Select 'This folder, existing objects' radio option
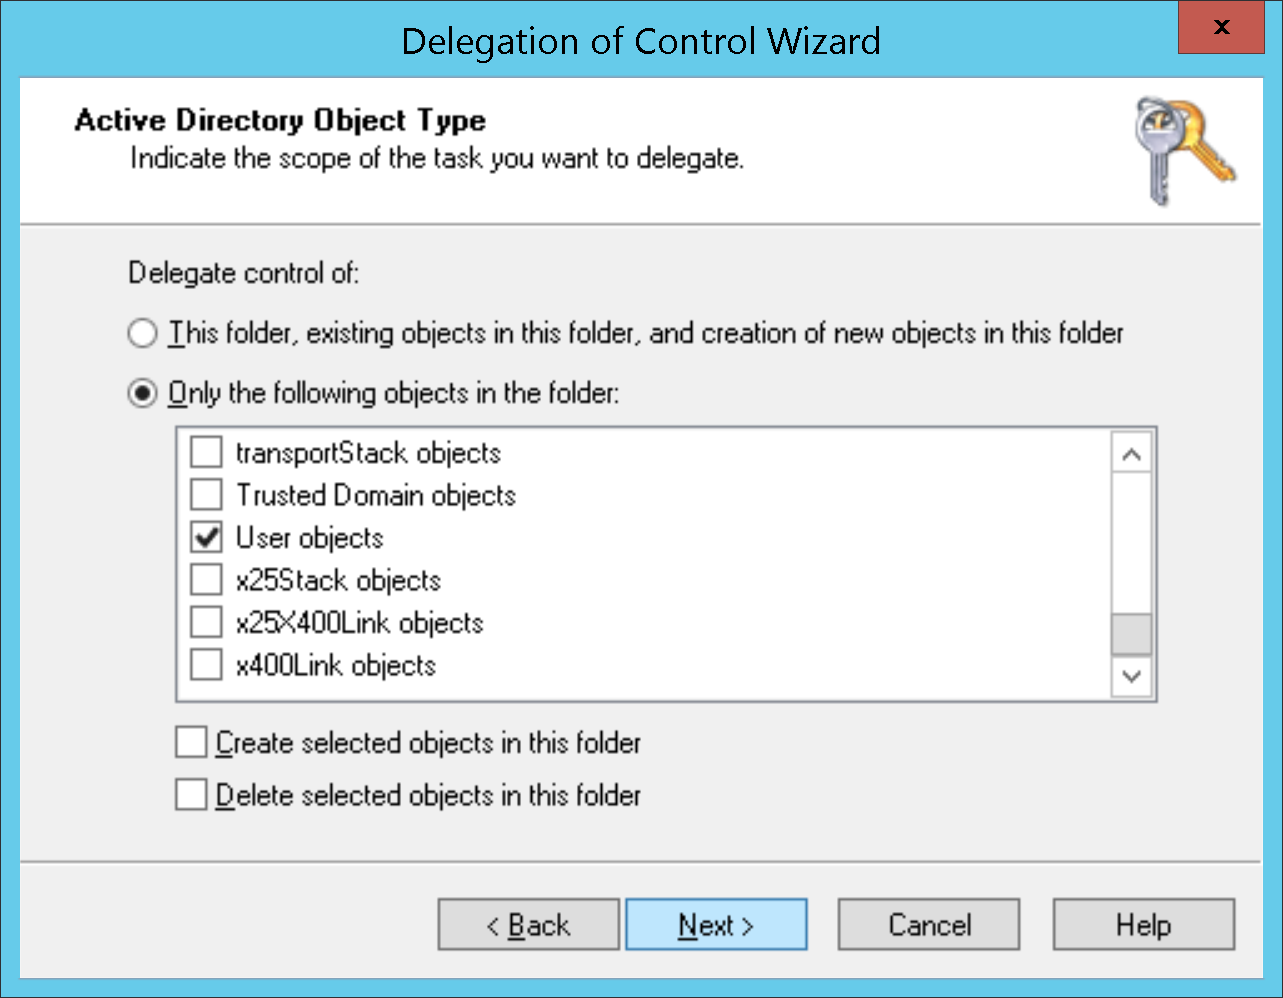Image resolution: width=1283 pixels, height=998 pixels. click(143, 333)
